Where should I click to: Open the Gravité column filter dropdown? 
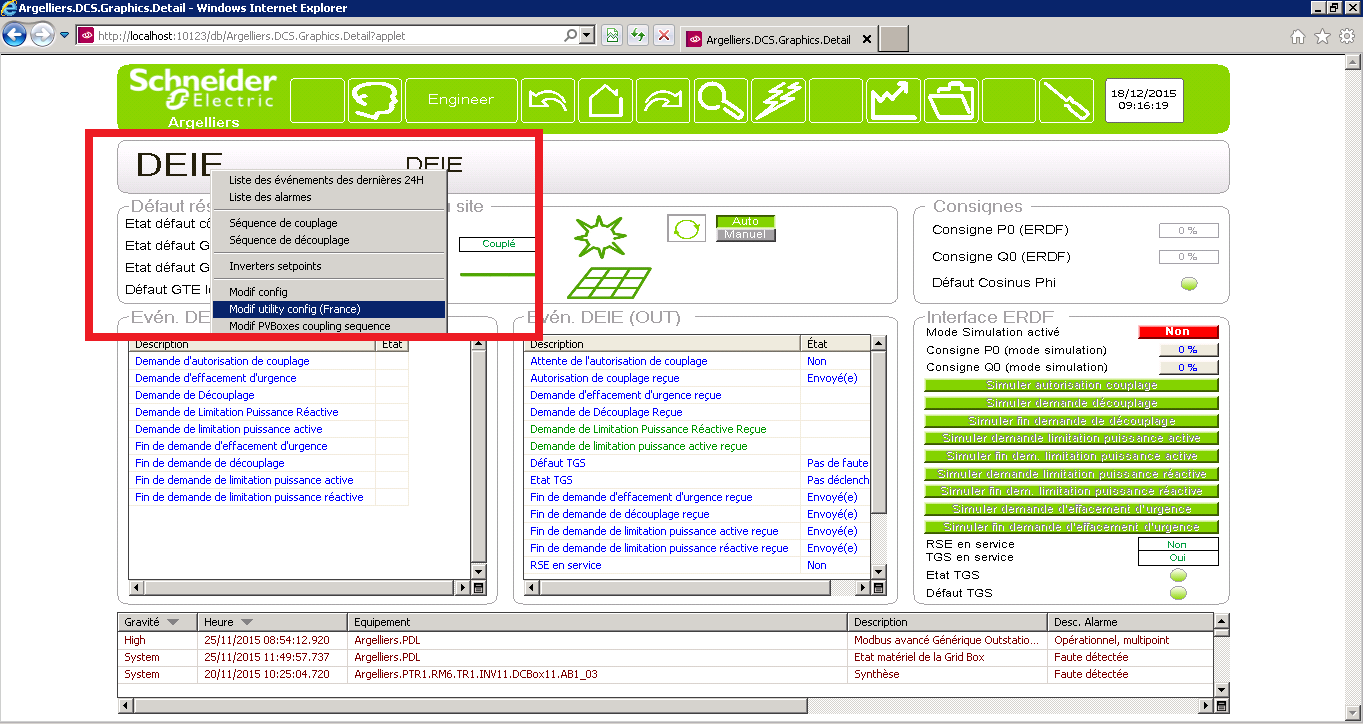(x=173, y=622)
